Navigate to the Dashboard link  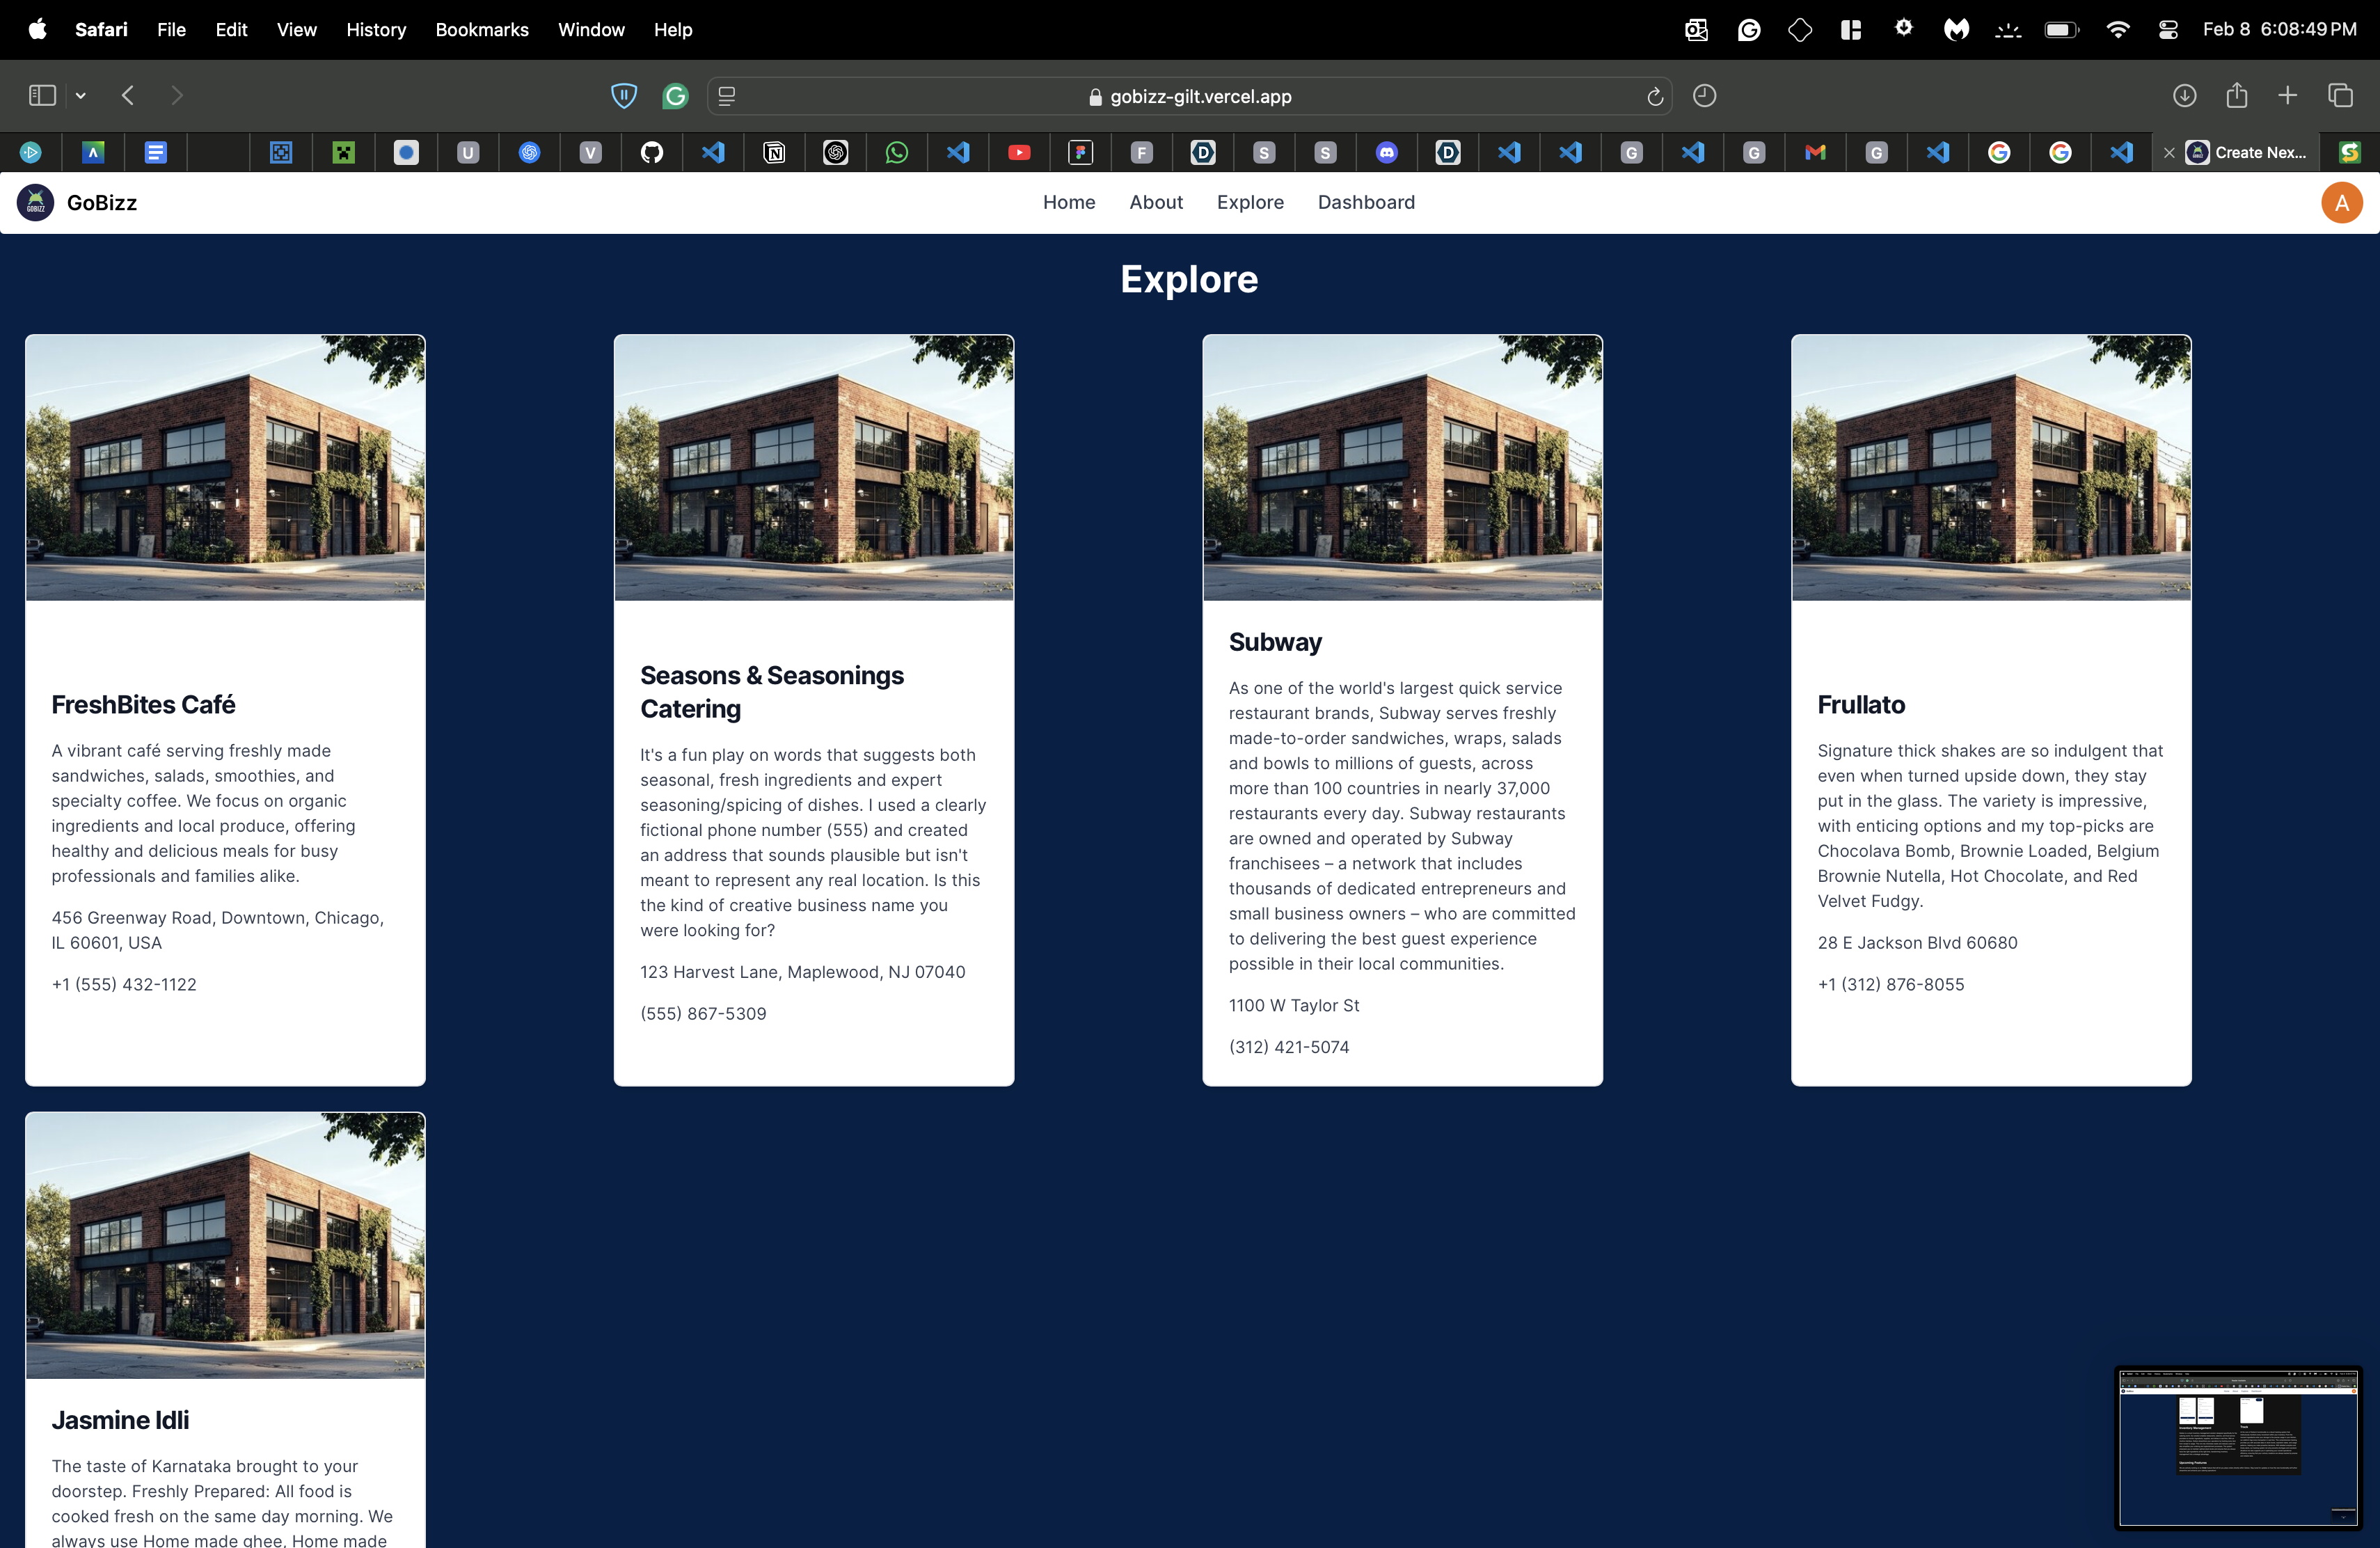[x=1365, y=203]
